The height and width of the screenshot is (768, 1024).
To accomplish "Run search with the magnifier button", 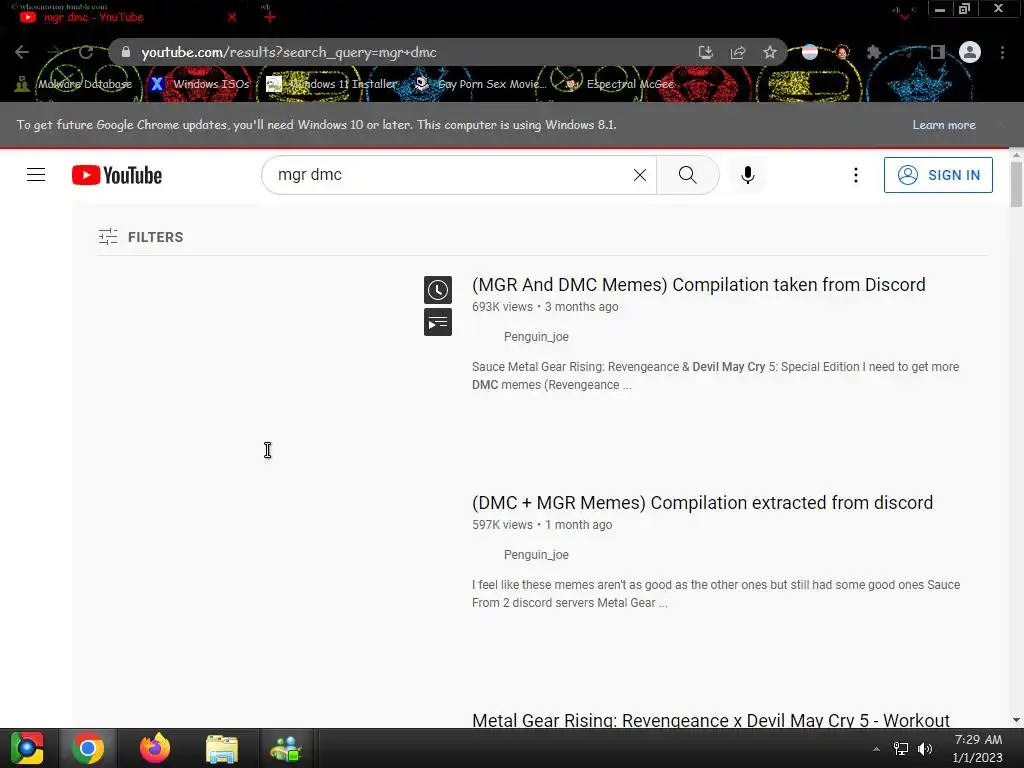I will click(x=688, y=175).
